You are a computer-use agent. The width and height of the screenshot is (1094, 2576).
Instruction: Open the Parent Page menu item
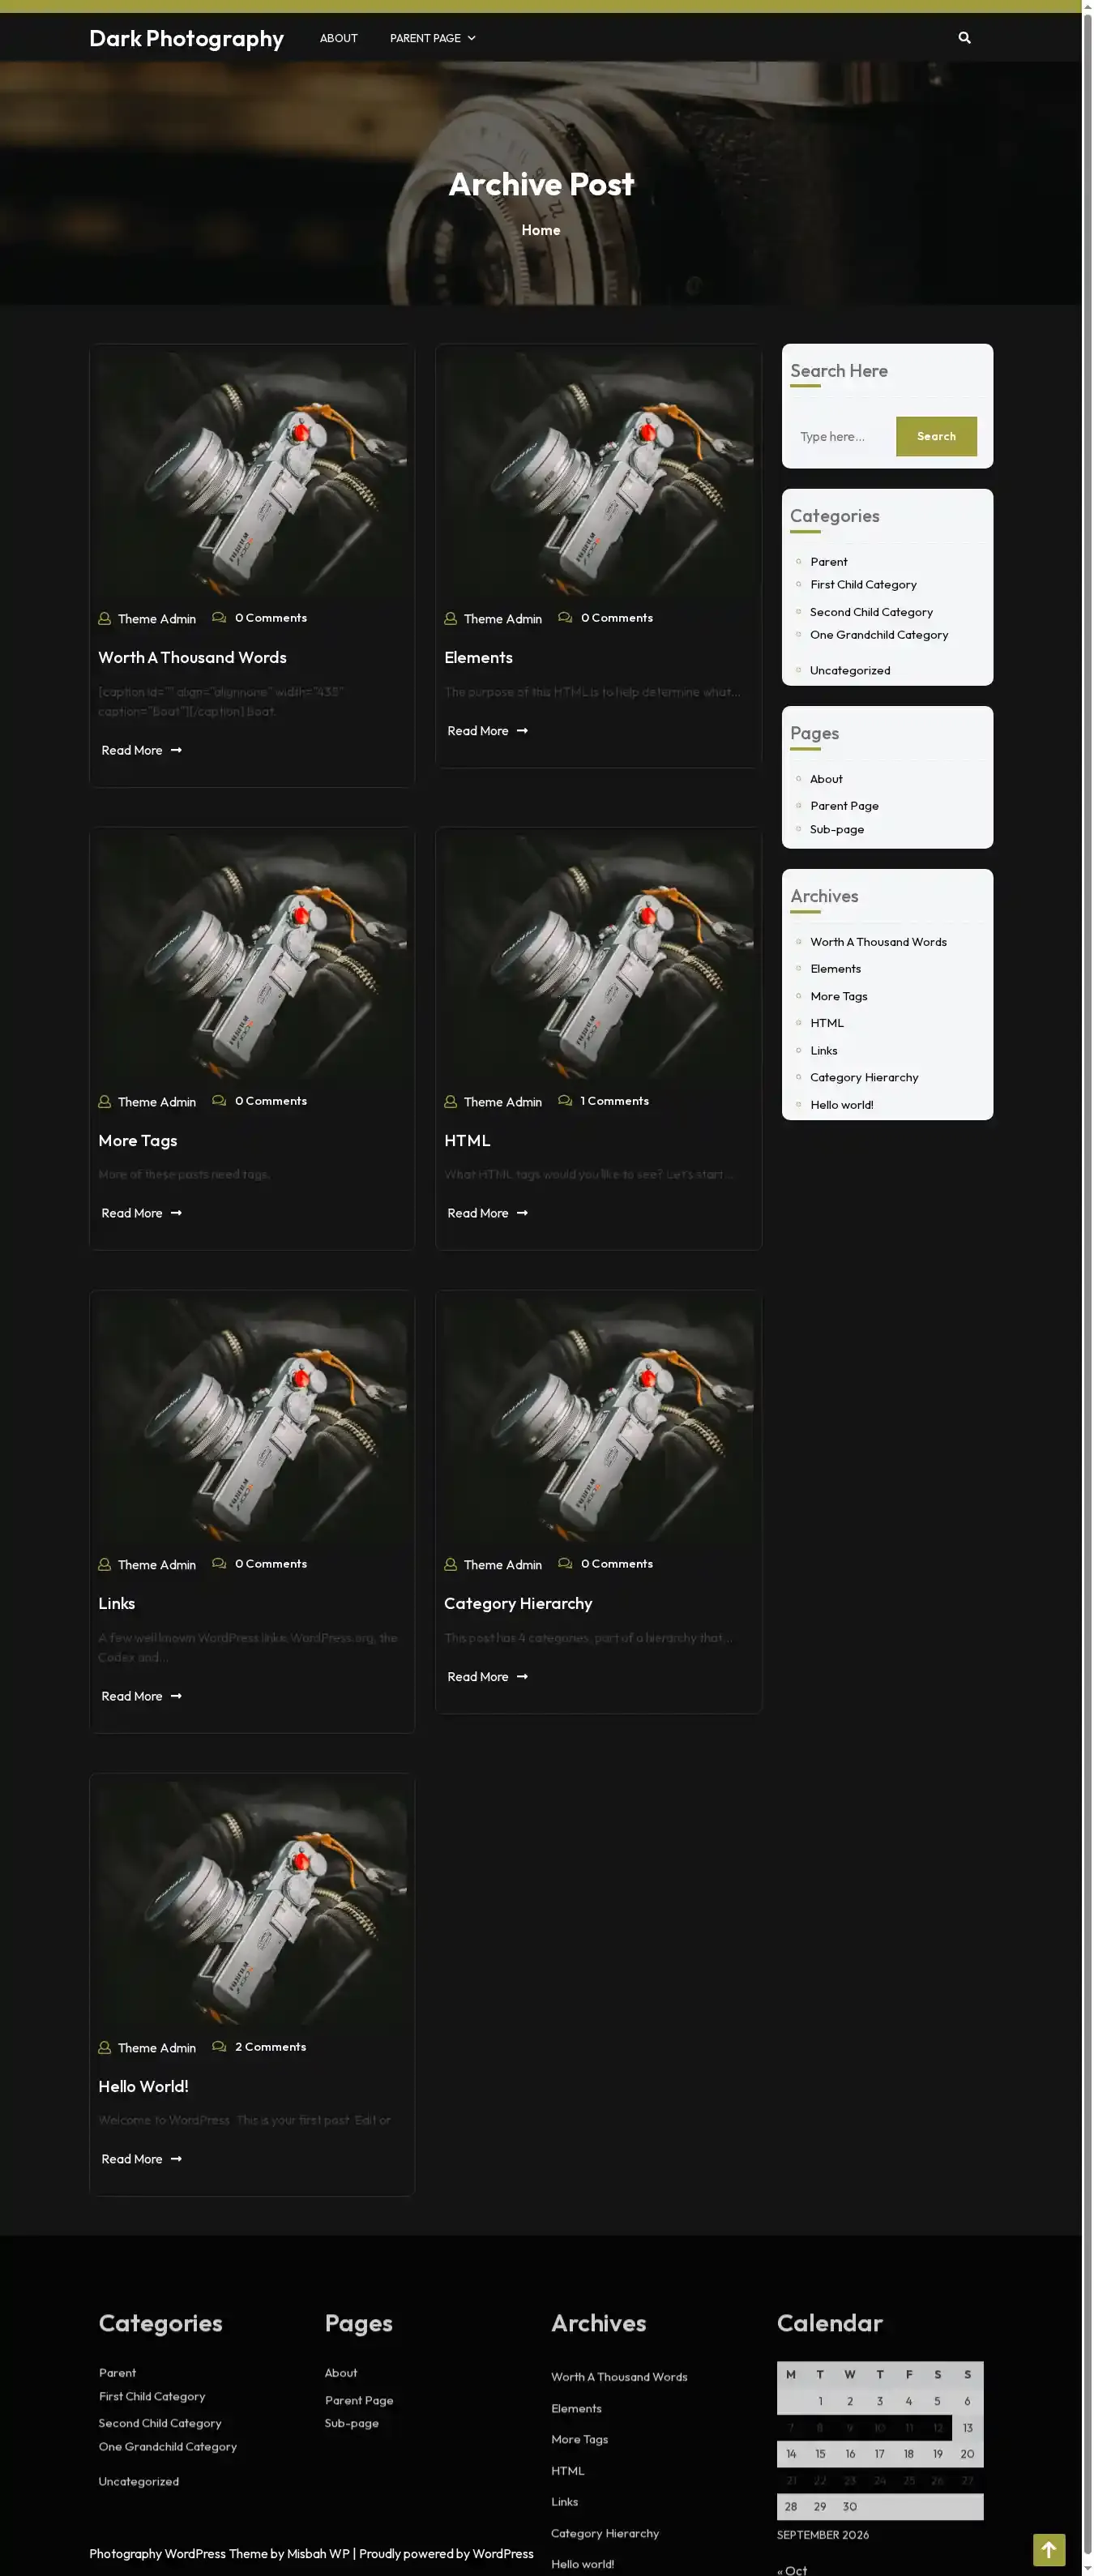pyautogui.click(x=425, y=38)
